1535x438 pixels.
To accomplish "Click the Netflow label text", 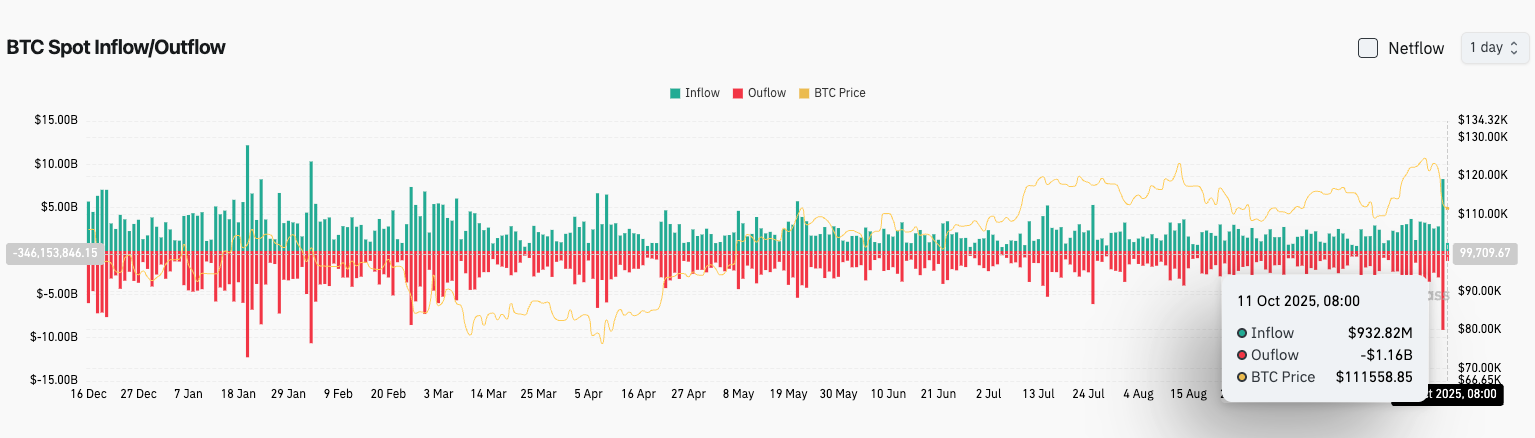I will click(1416, 48).
